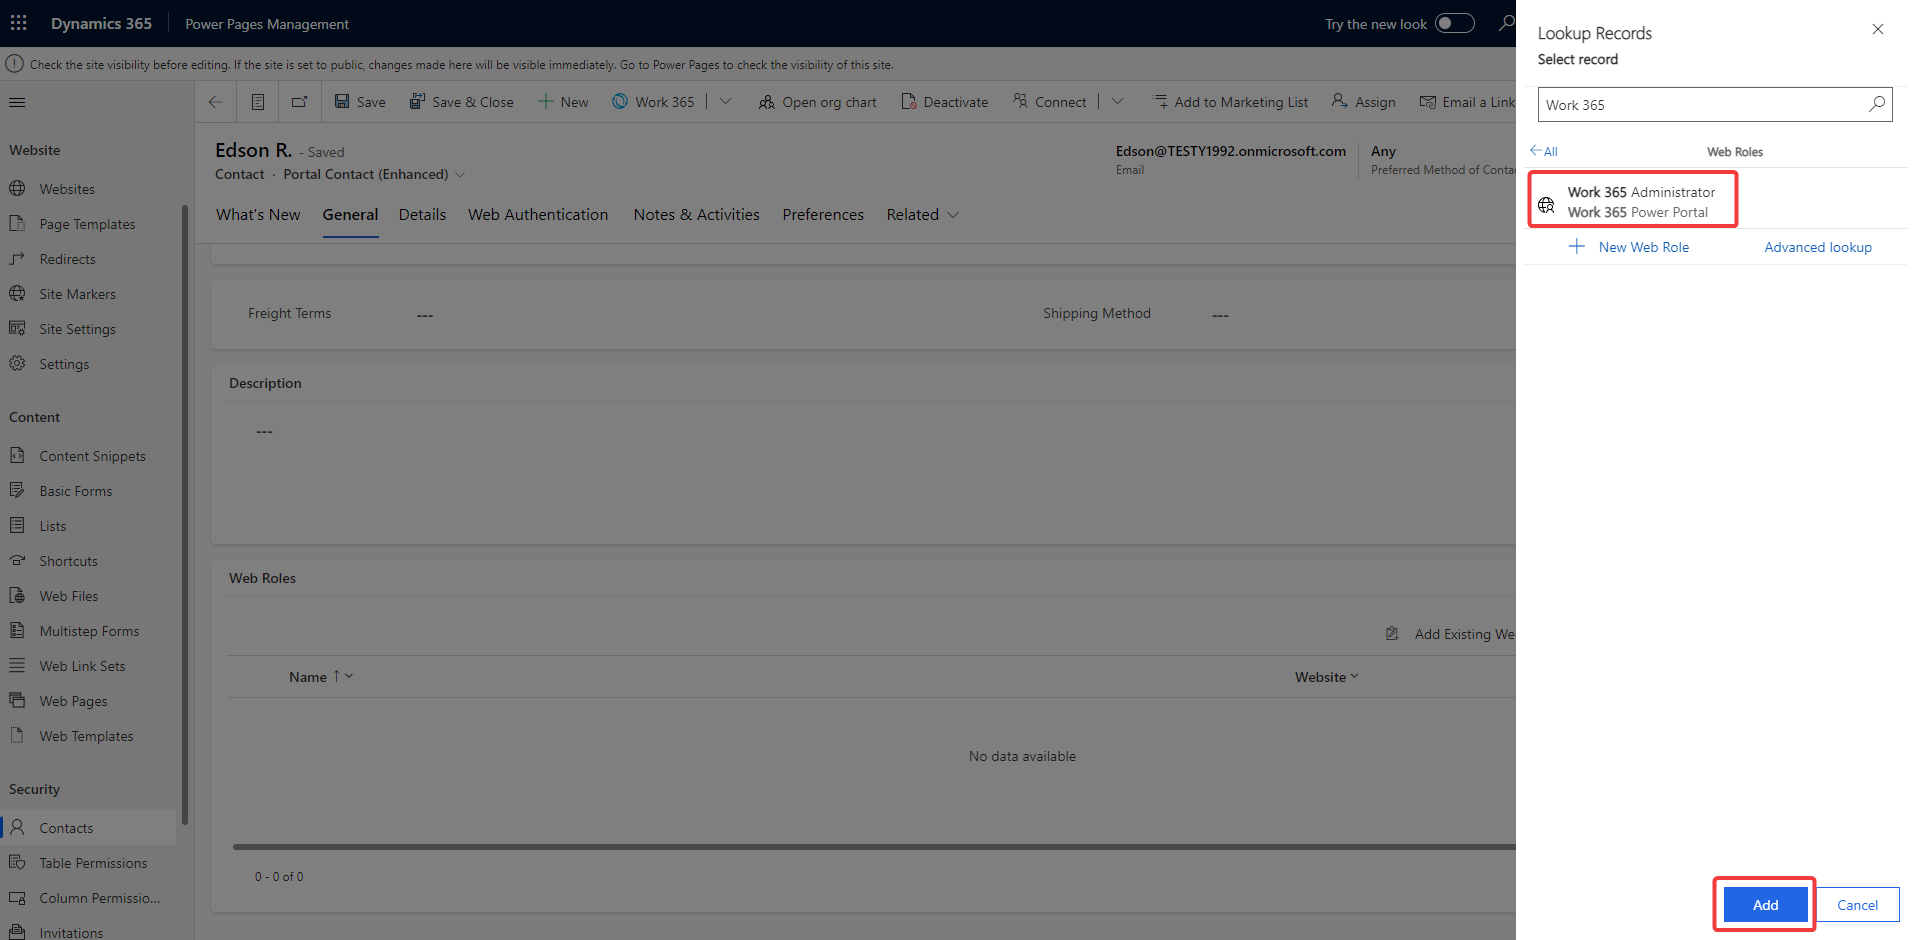Open Advanced lookup
This screenshot has width=1915, height=940.
pos(1817,247)
